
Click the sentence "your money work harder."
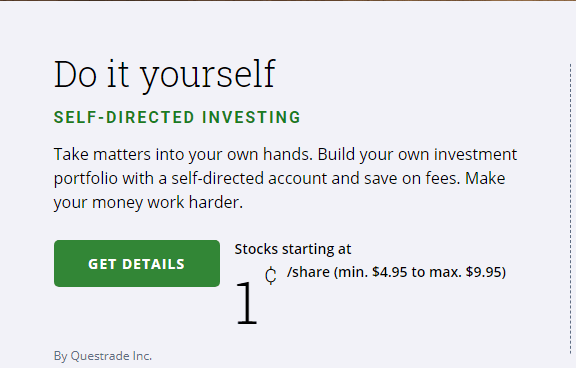pyautogui.click(x=148, y=203)
